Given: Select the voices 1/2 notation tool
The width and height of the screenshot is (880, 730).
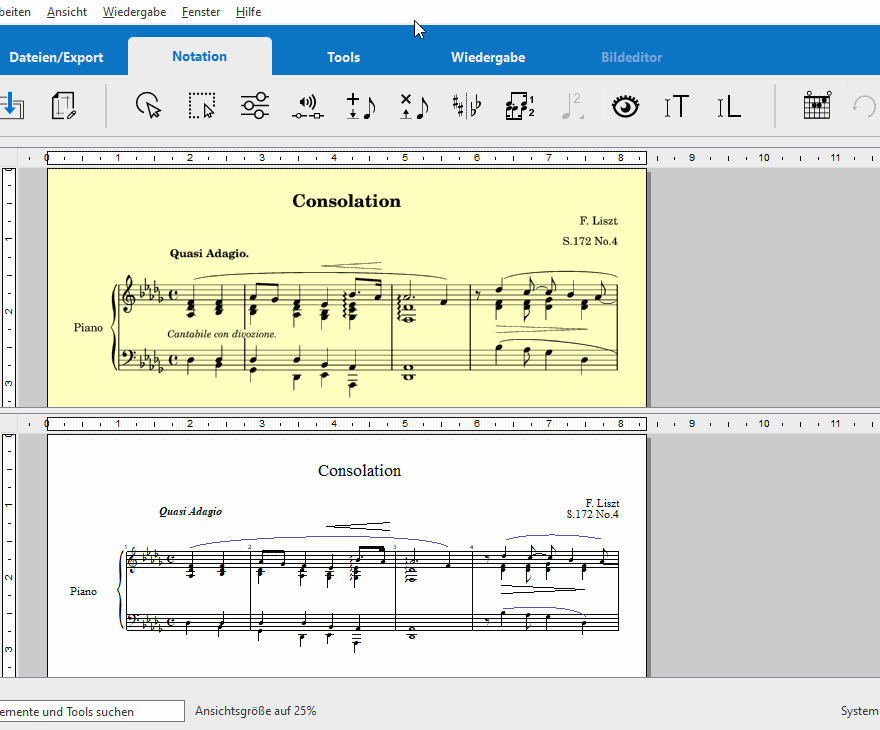Looking at the screenshot, I should pos(520,106).
